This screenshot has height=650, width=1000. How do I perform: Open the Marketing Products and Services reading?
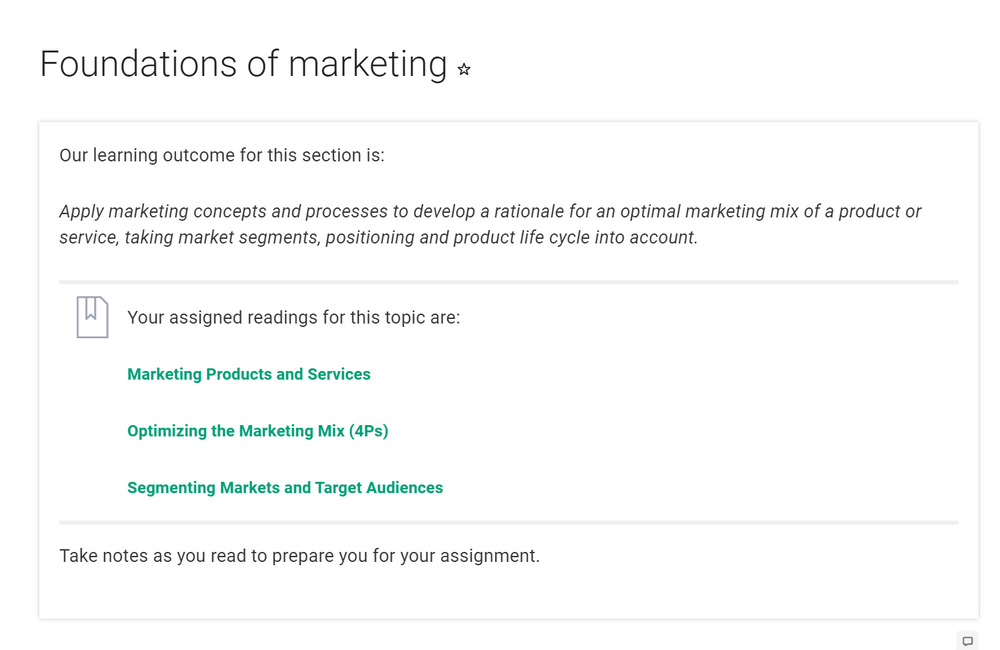[249, 374]
